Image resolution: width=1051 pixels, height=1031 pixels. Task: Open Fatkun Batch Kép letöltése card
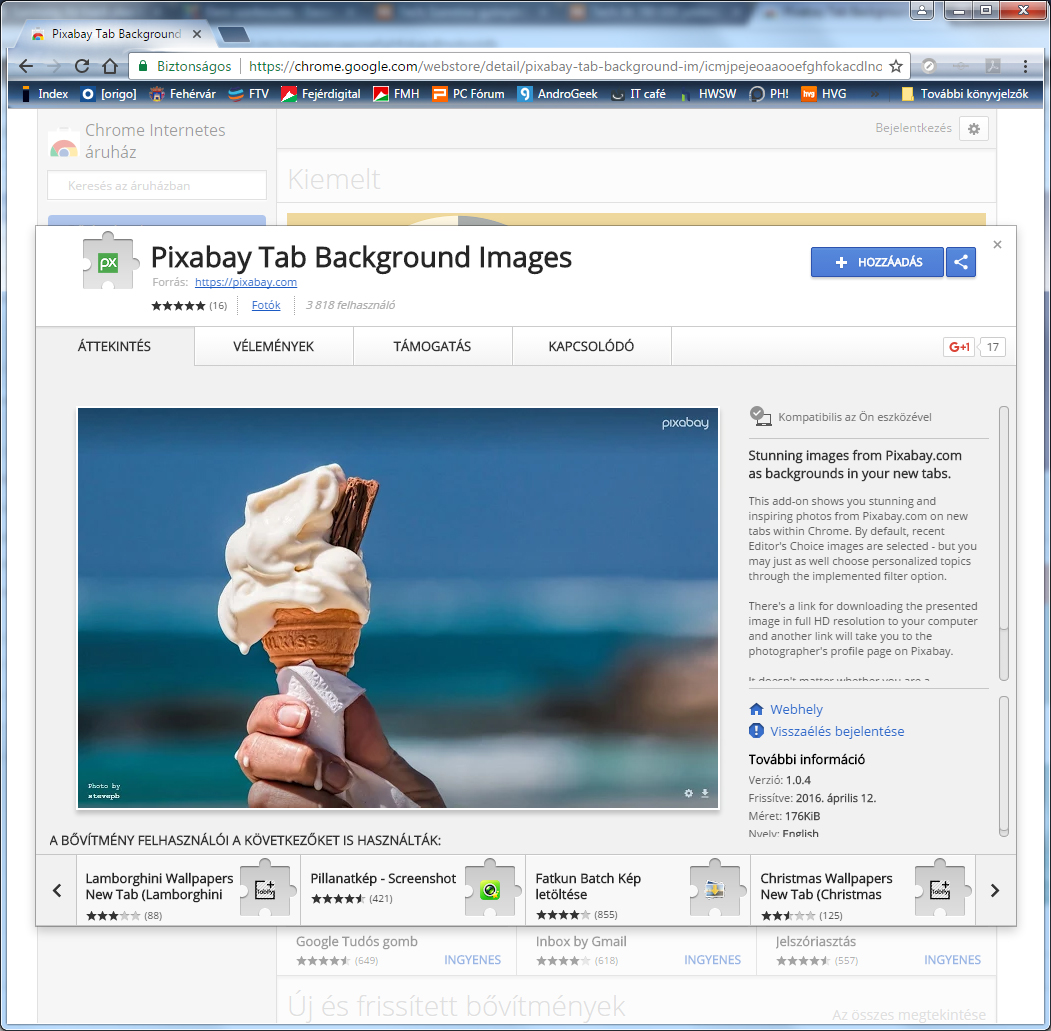[638, 890]
